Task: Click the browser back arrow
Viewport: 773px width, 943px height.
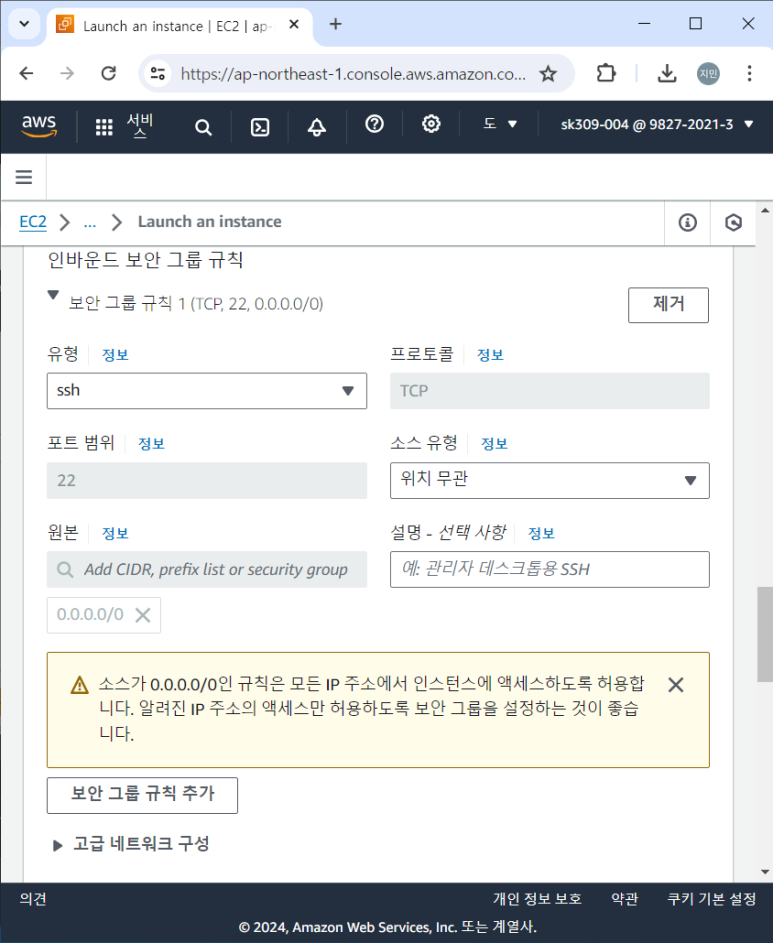Action: [x=26, y=73]
